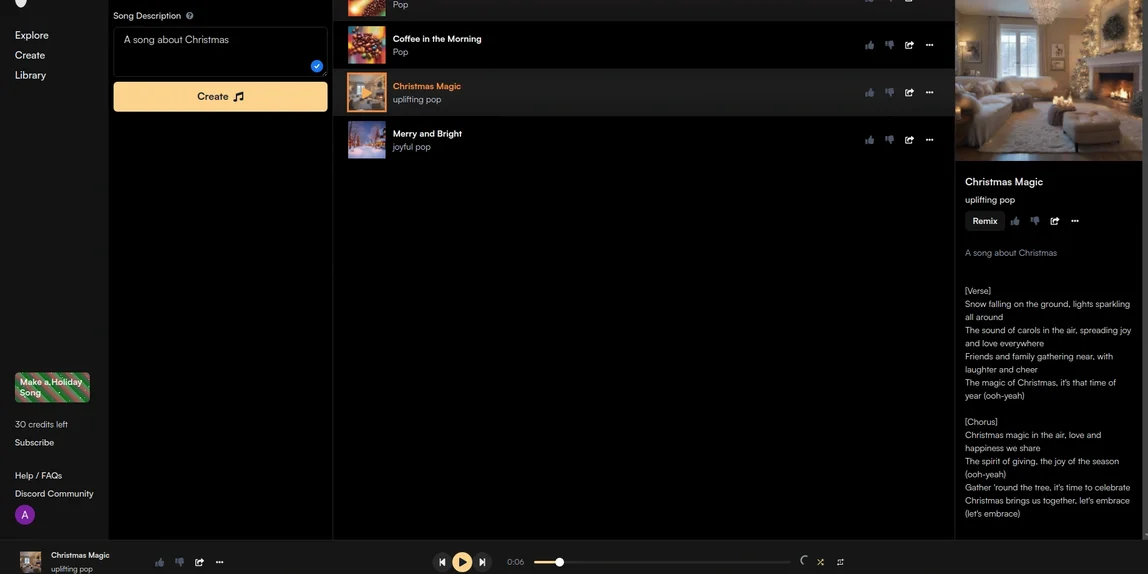Skip to the previous track
Image resolution: width=1148 pixels, height=574 pixels.
coord(442,562)
